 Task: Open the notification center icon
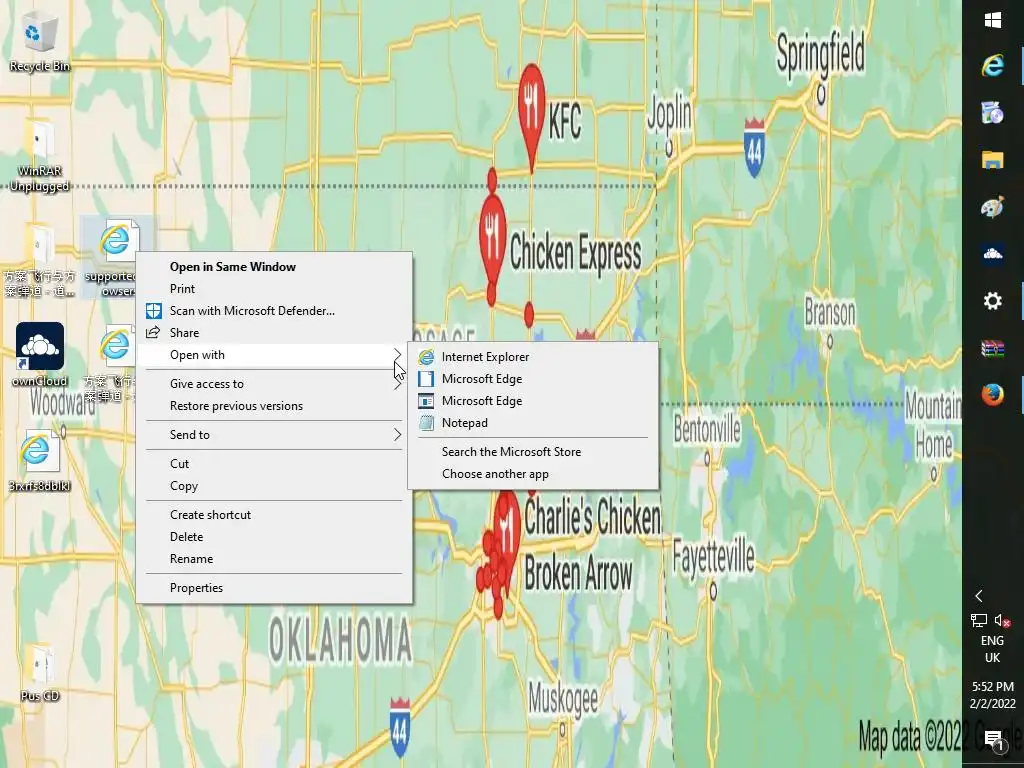tap(993, 741)
